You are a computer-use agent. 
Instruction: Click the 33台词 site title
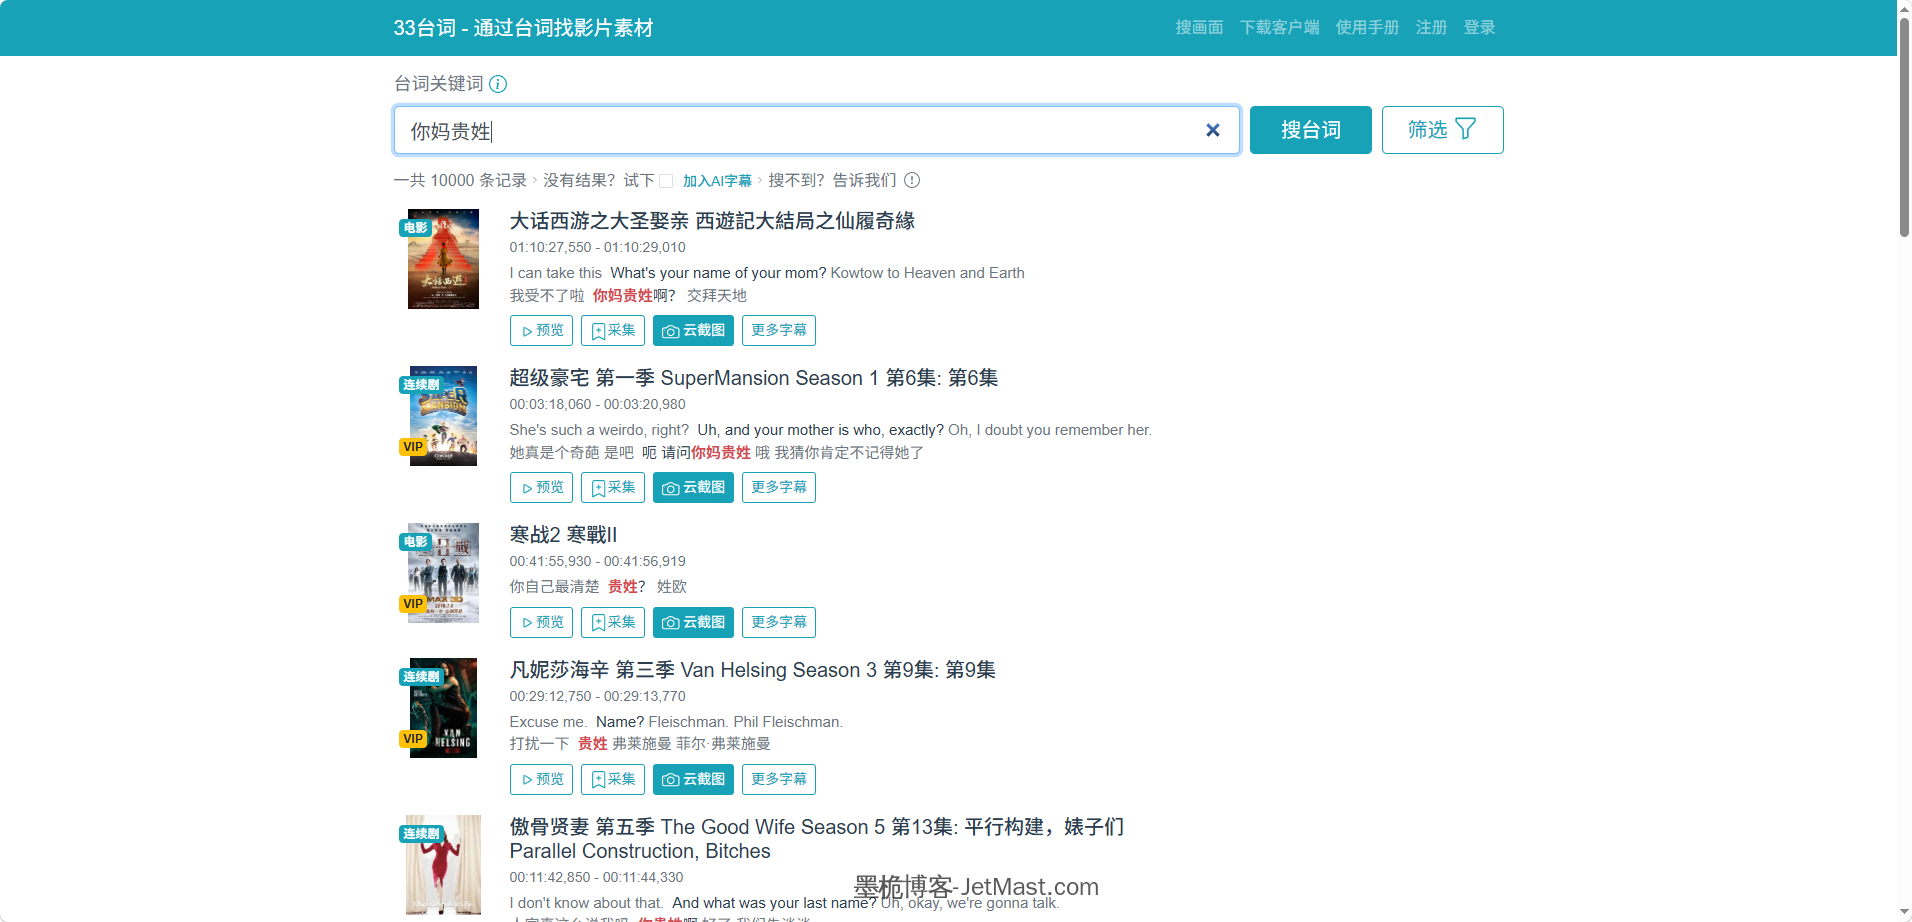[523, 28]
